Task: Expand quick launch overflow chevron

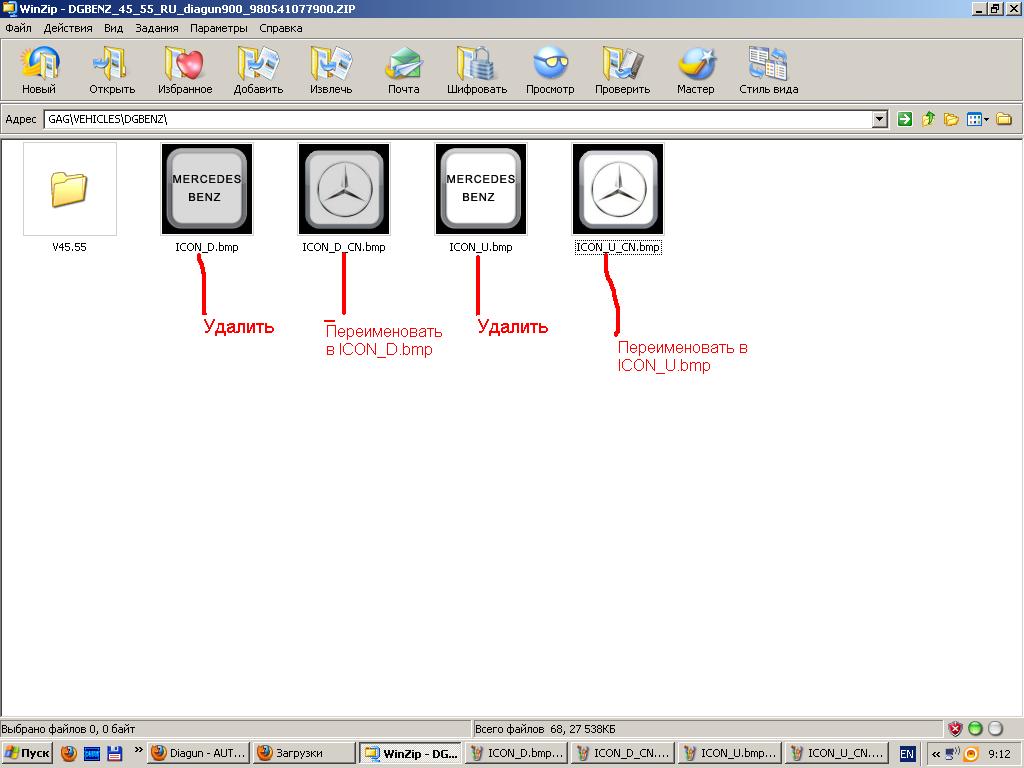Action: 138,750
